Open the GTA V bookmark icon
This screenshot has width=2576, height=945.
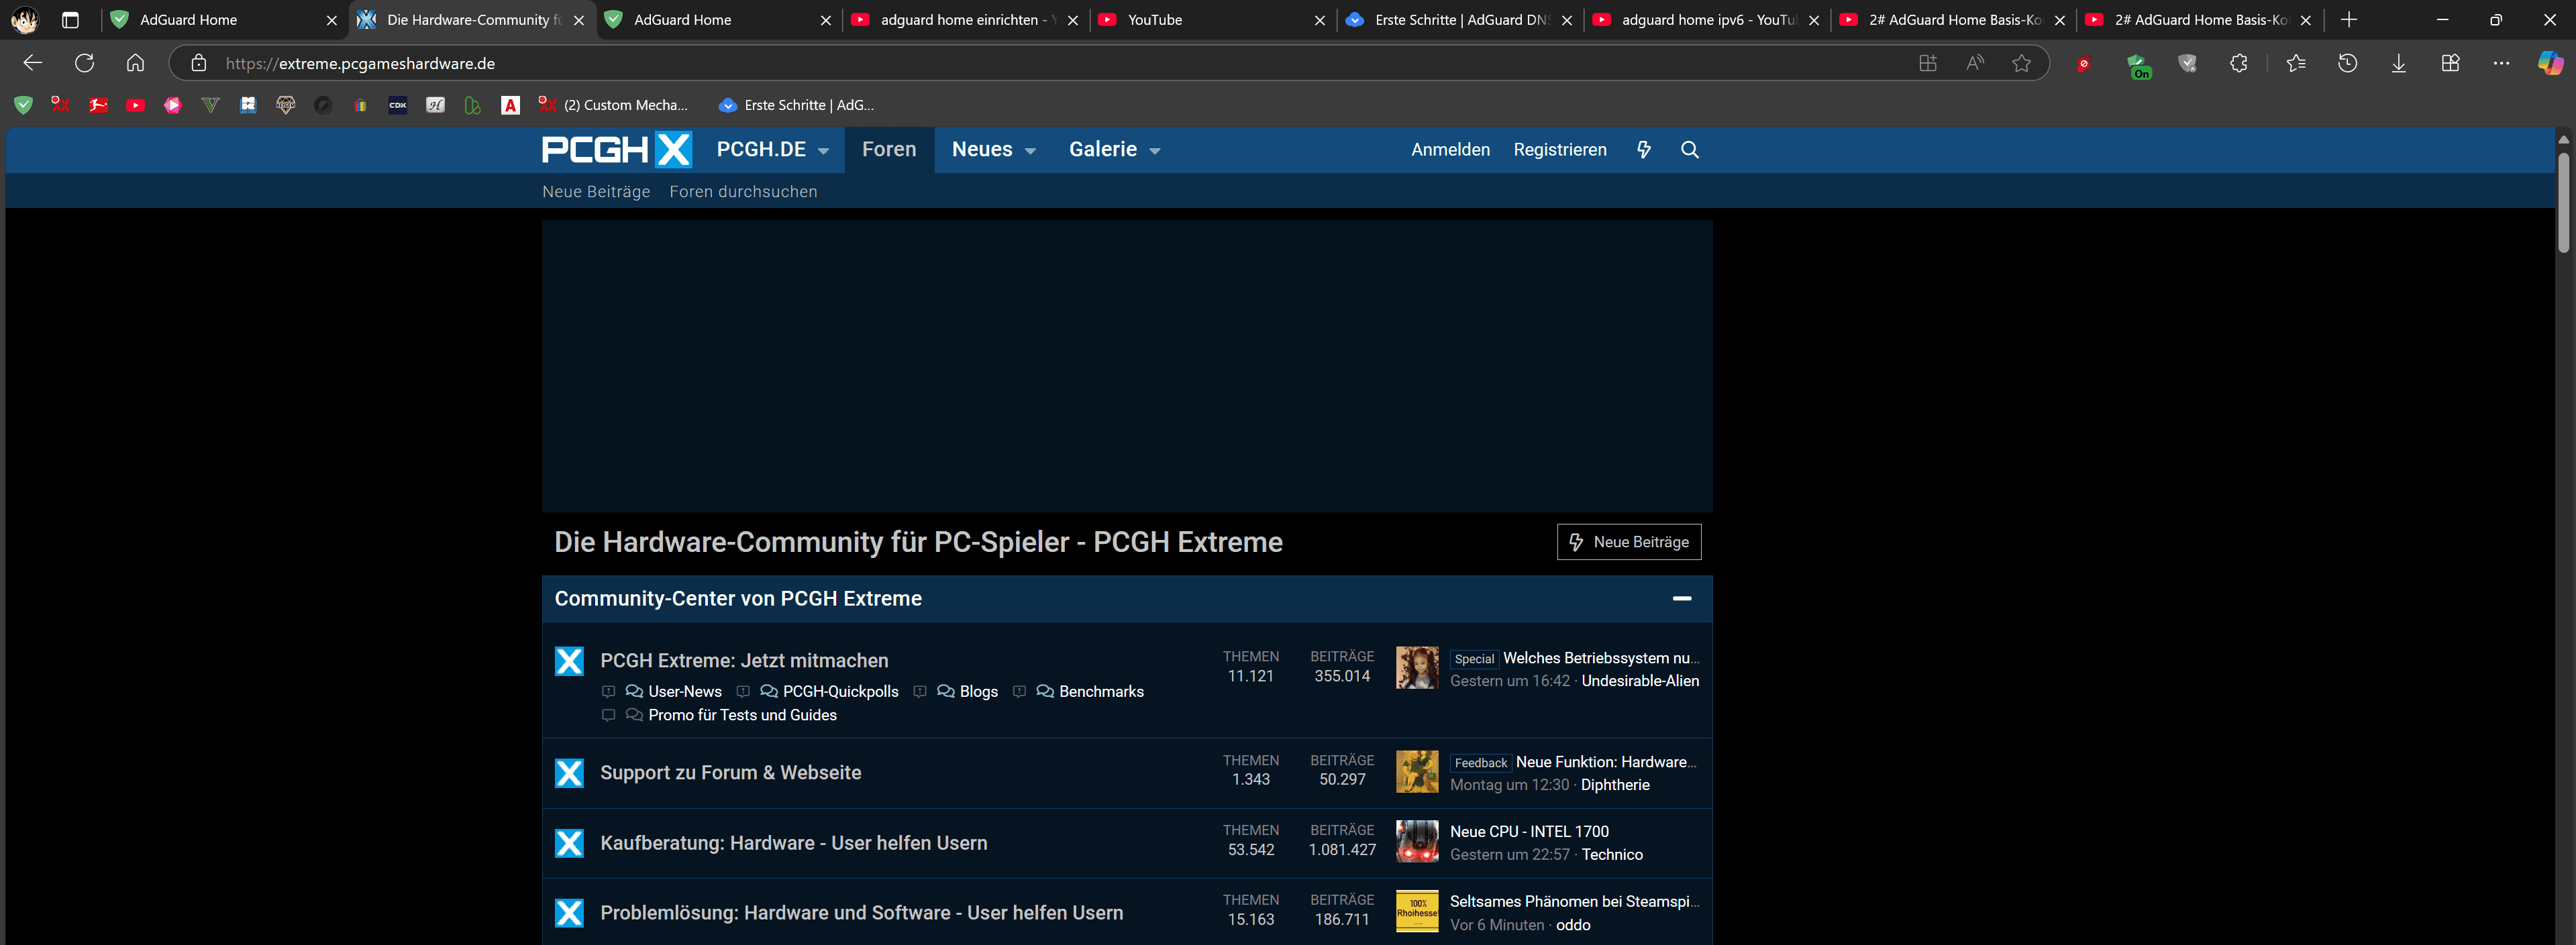pyautogui.click(x=210, y=105)
